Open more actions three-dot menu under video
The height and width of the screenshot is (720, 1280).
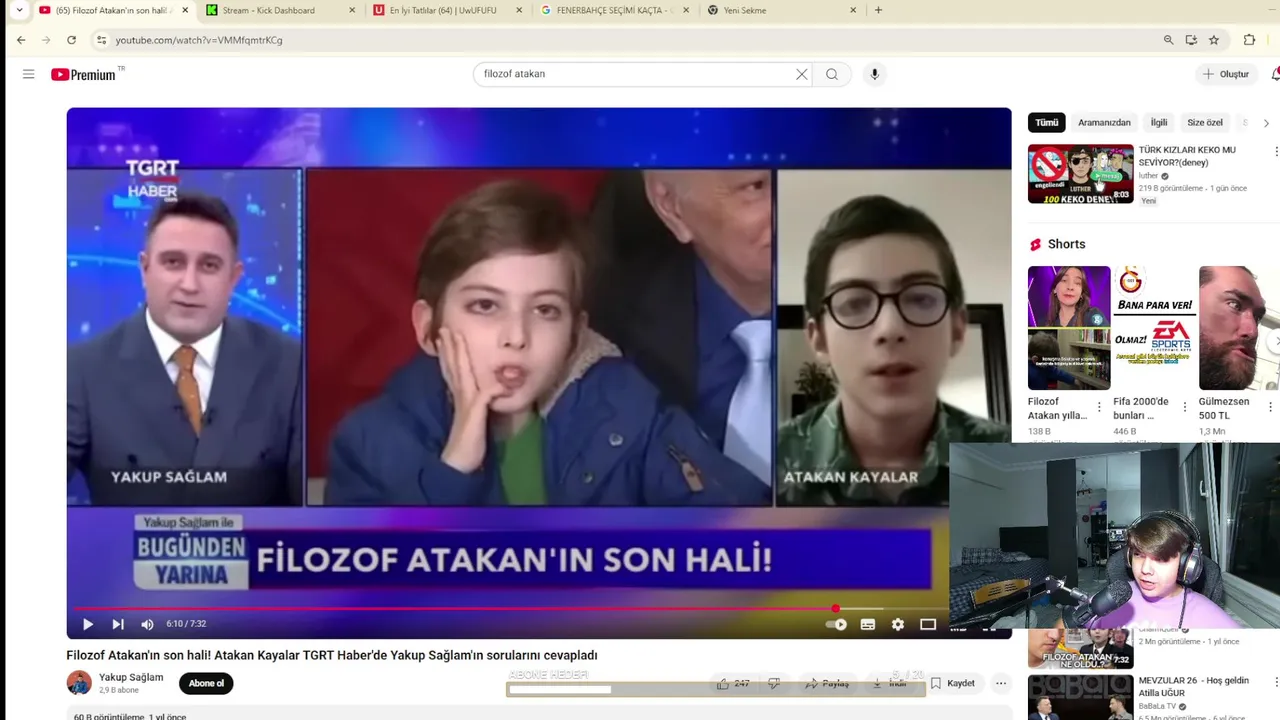pyautogui.click(x=1001, y=684)
